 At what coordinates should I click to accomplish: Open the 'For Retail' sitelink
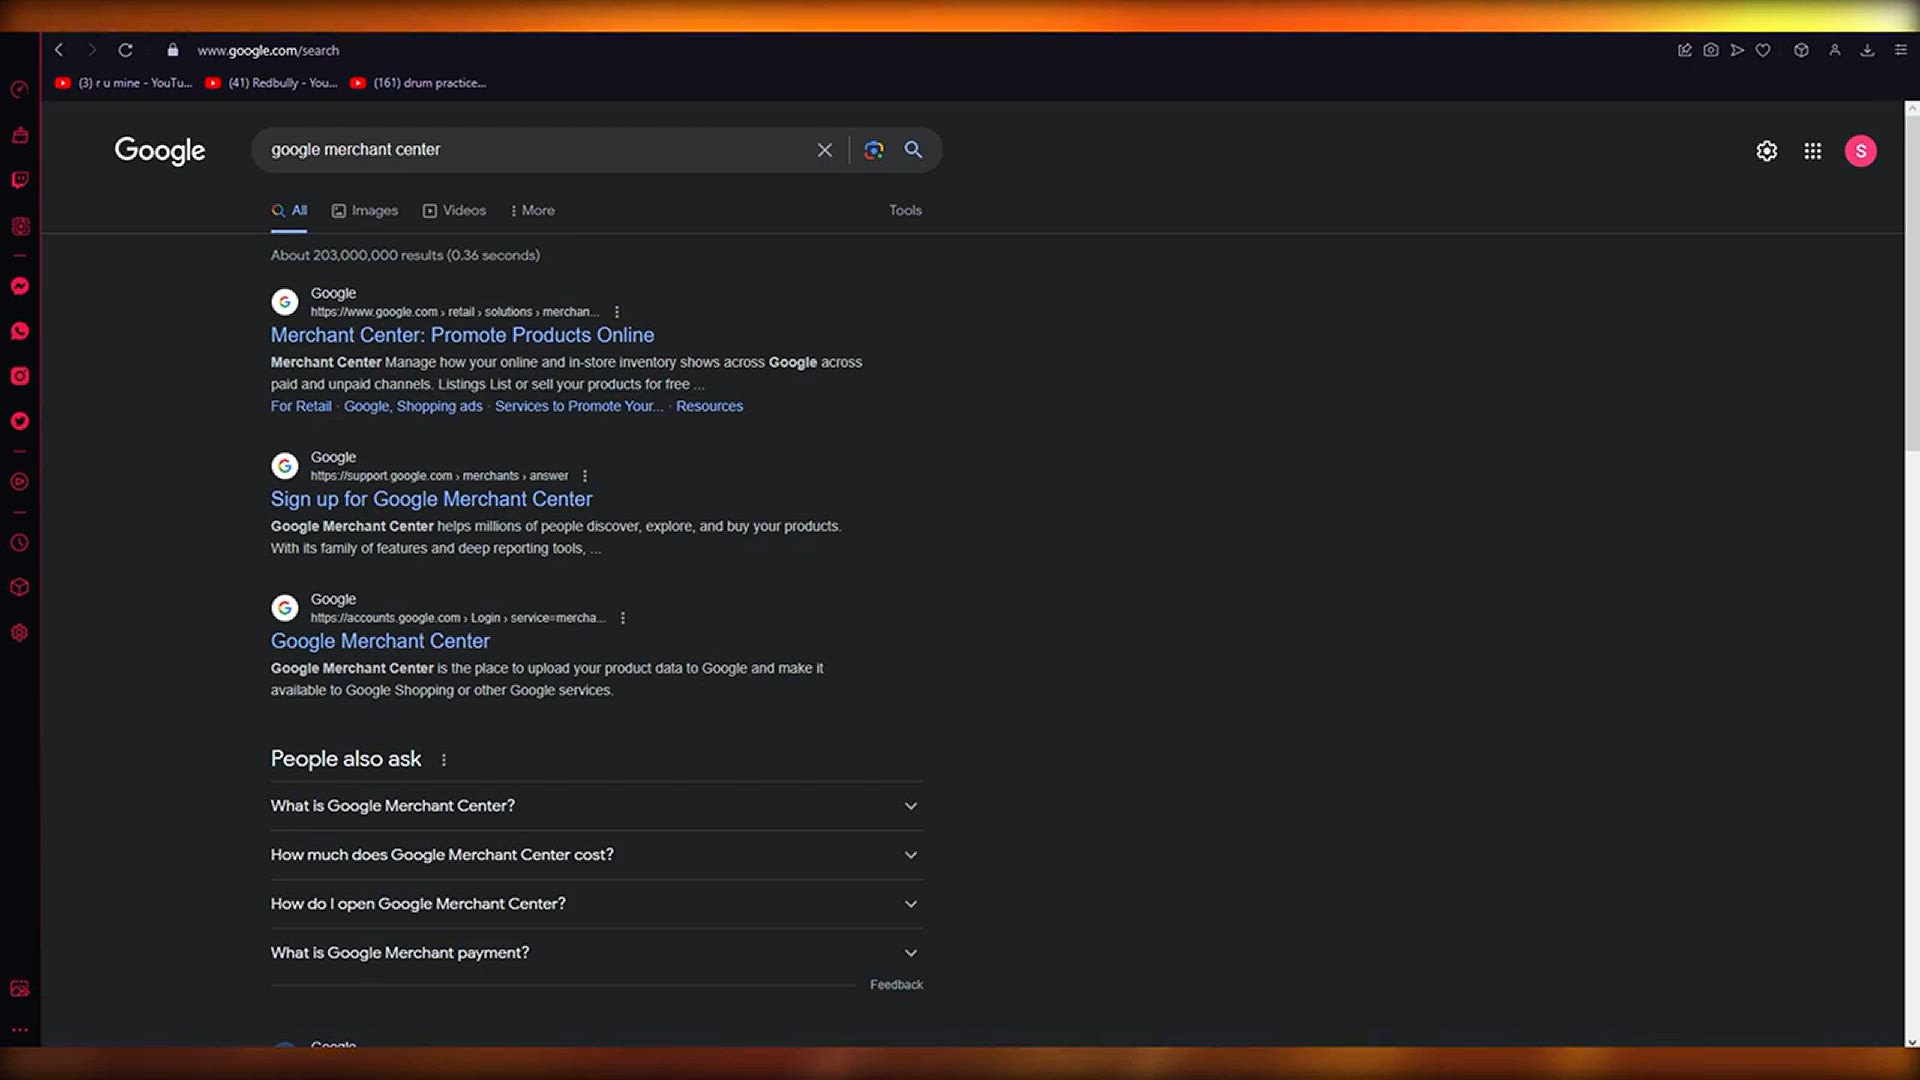[x=301, y=407]
